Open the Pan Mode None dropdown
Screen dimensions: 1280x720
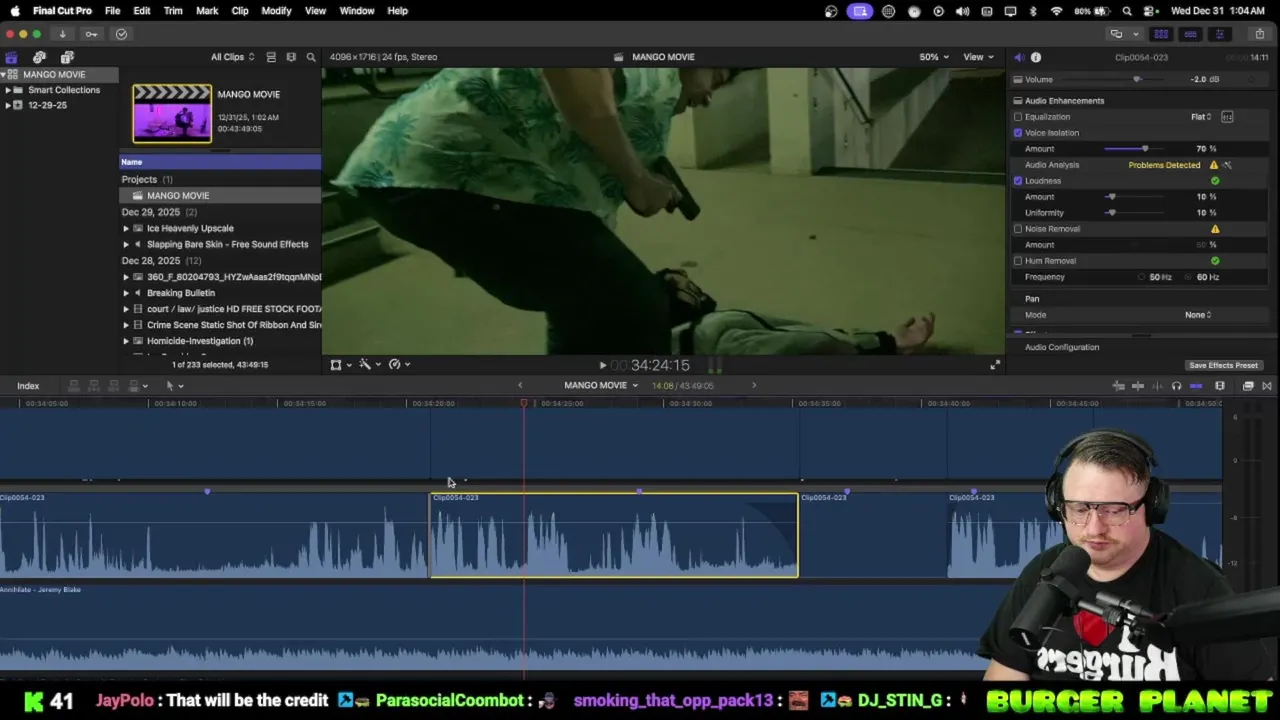1198,315
